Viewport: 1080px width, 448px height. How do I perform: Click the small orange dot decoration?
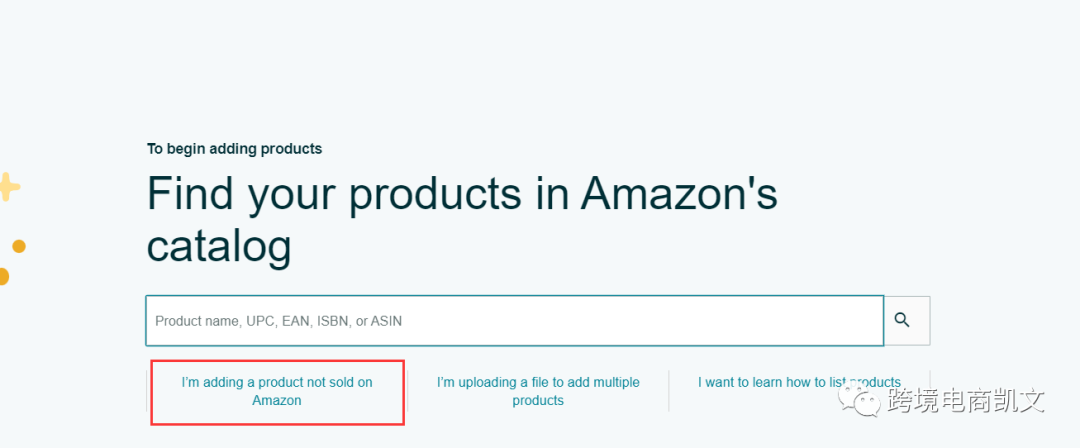(x=19, y=246)
